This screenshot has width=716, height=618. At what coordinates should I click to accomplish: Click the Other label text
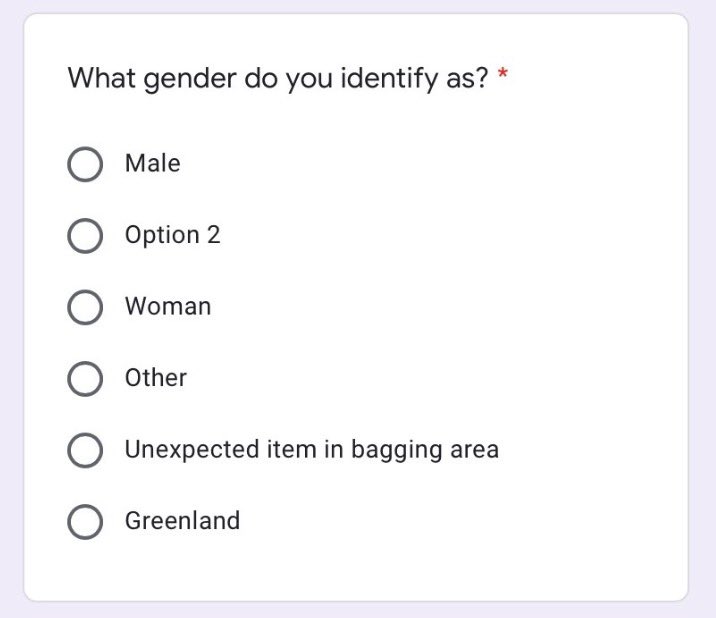tap(155, 378)
